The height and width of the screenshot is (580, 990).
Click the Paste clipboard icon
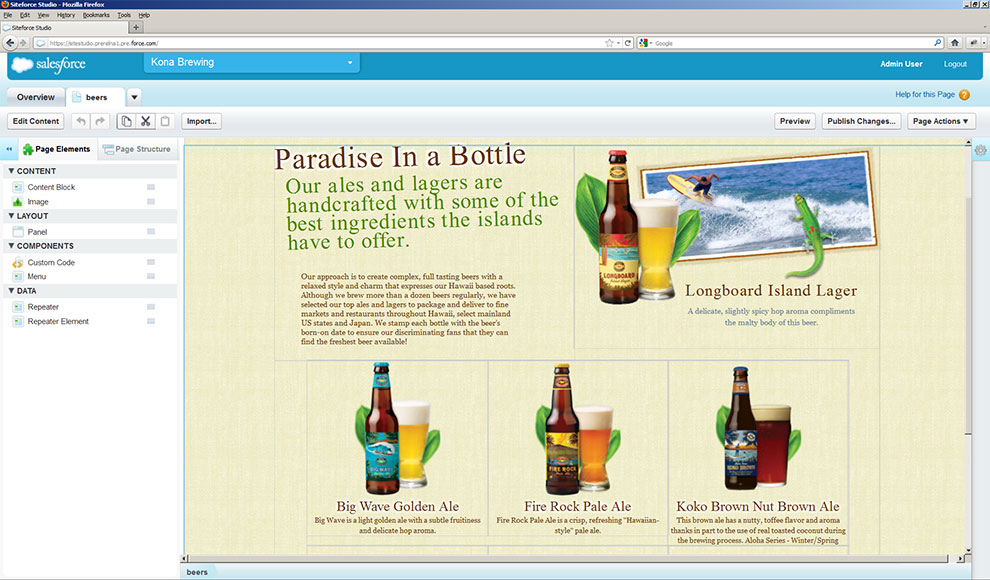tap(165, 121)
